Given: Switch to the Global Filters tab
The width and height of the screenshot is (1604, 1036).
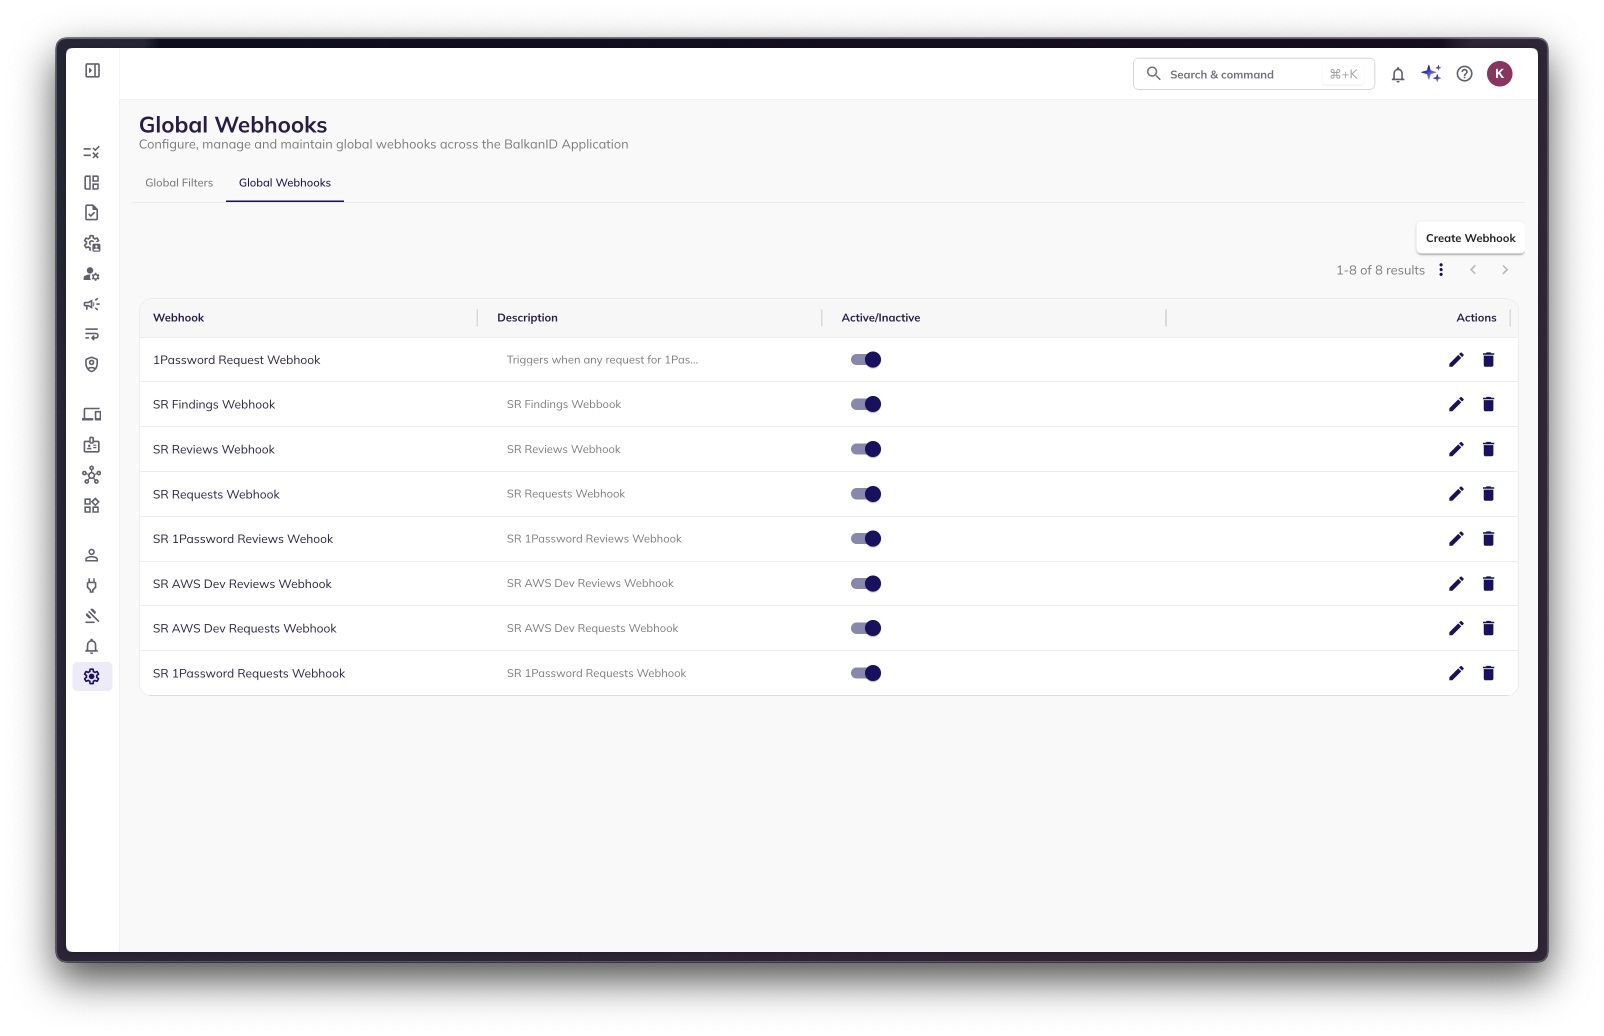Looking at the screenshot, I should coord(179,183).
